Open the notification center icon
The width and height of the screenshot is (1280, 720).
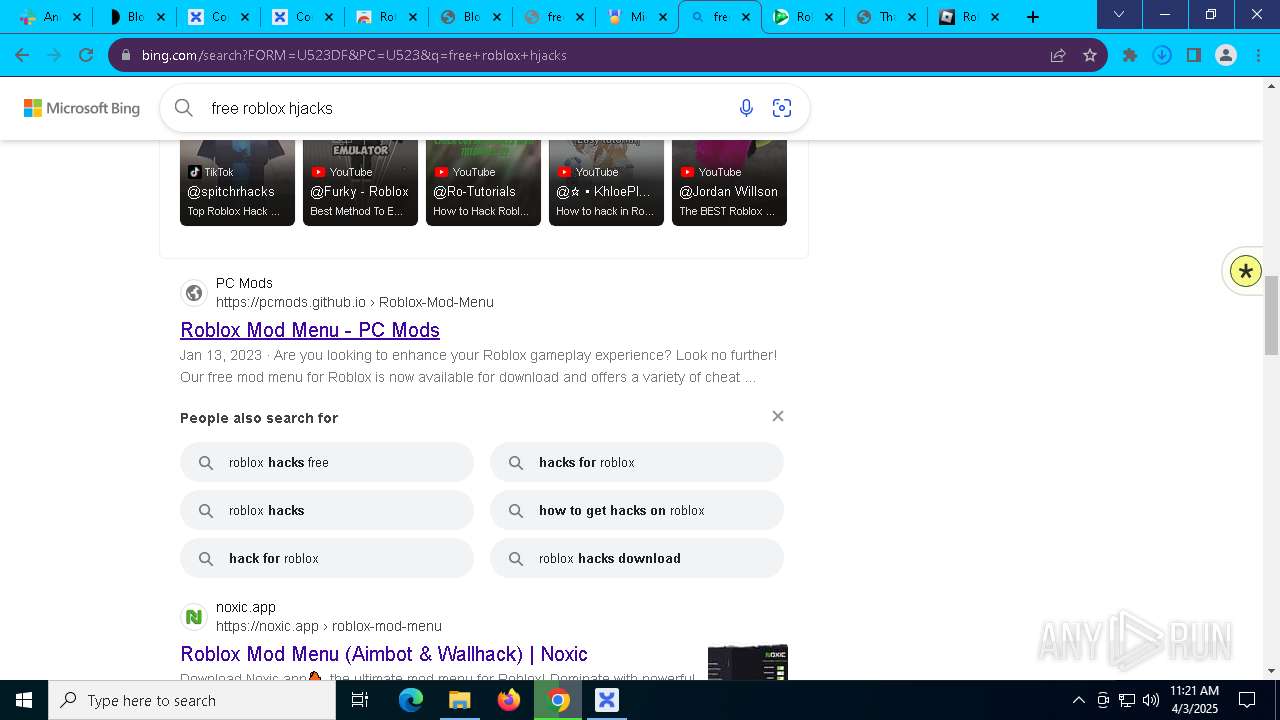click(1247, 700)
